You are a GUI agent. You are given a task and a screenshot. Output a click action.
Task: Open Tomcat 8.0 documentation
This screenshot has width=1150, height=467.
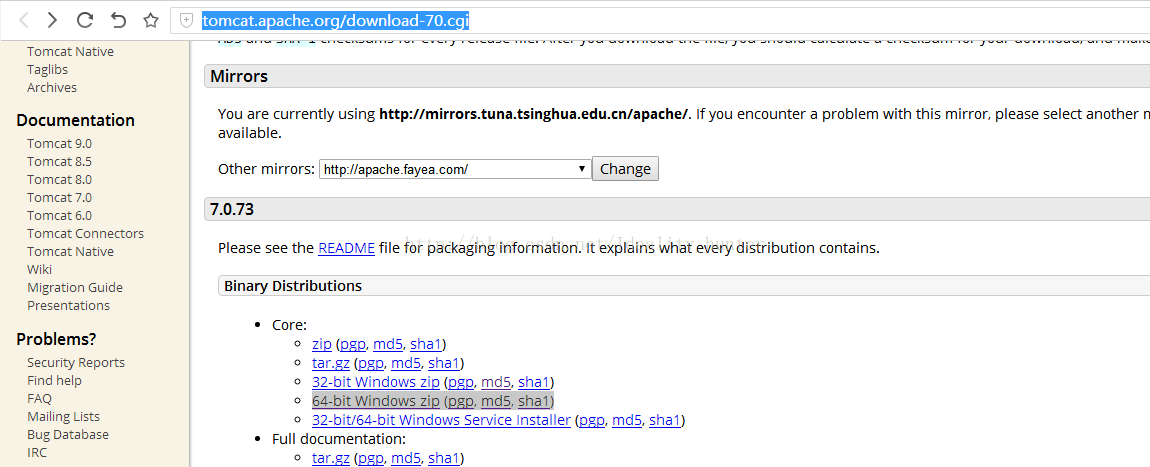[x=59, y=180]
